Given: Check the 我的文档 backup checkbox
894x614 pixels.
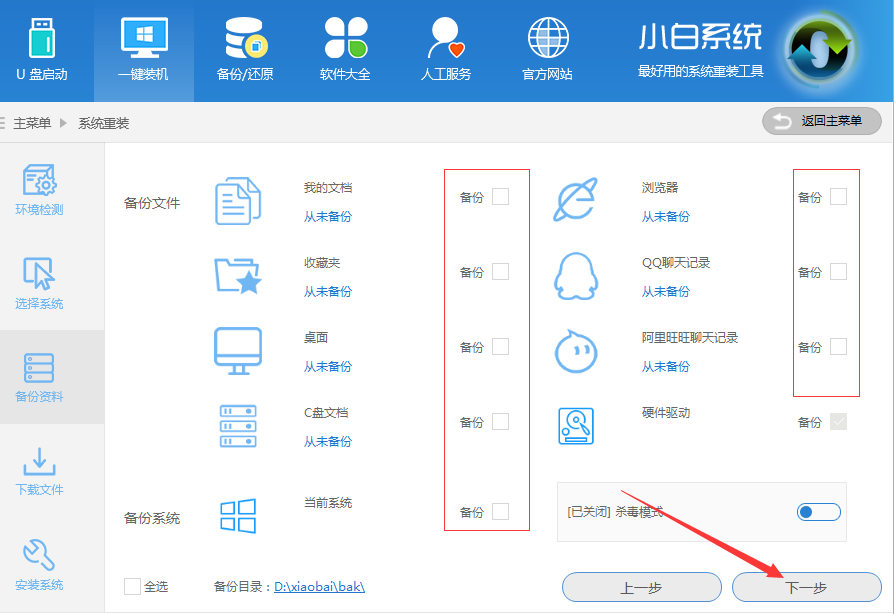Looking at the screenshot, I should click(500, 197).
